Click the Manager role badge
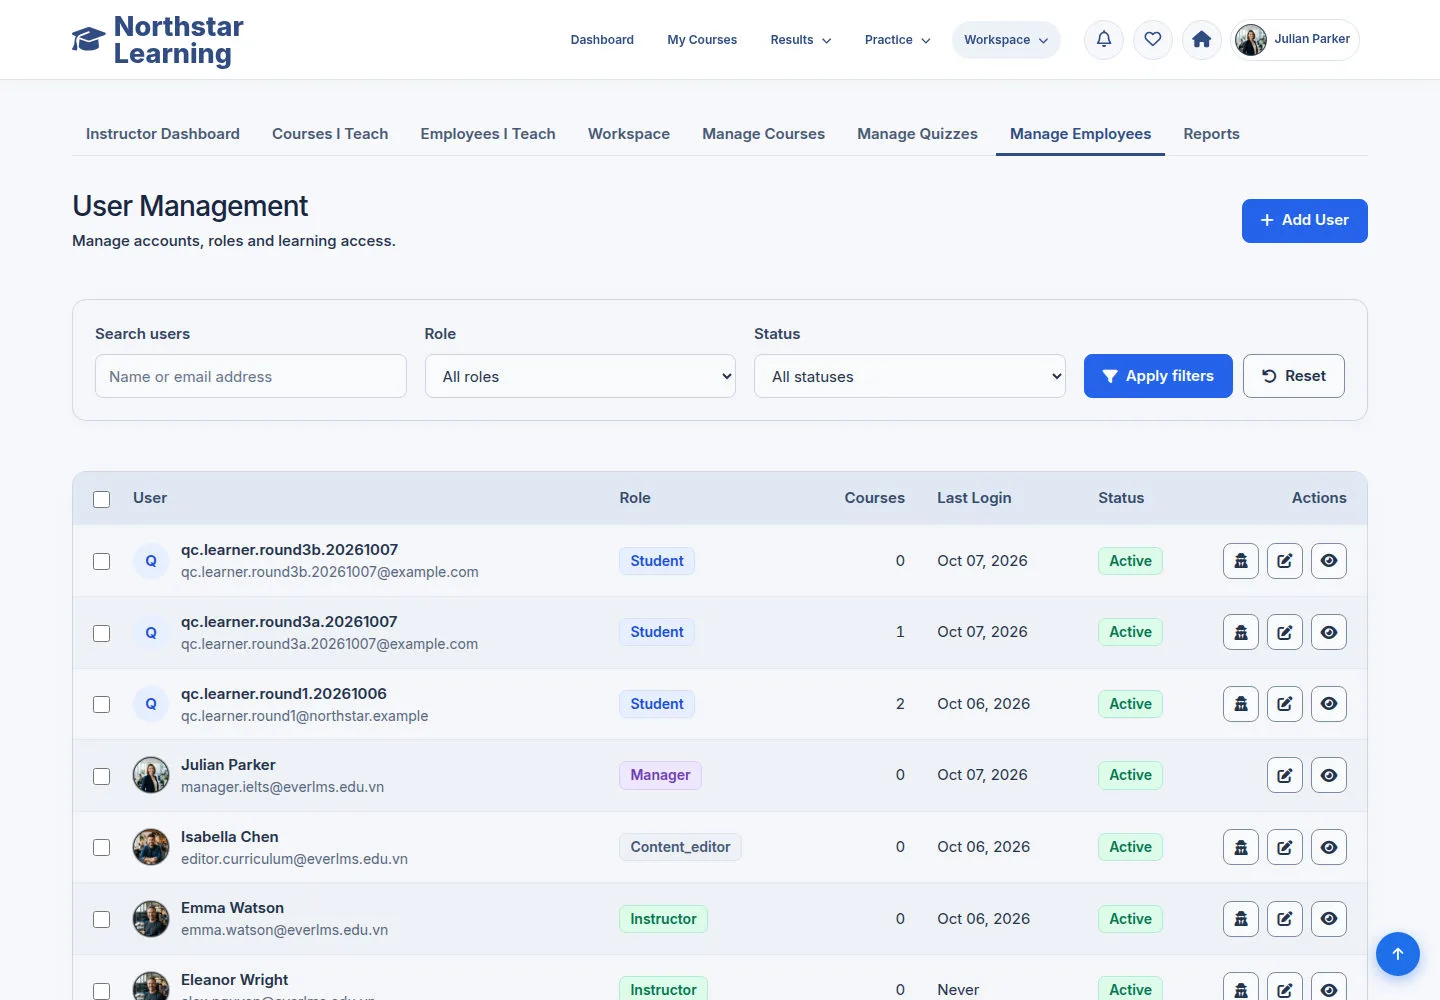Viewport: 1440px width, 1000px height. click(x=660, y=775)
